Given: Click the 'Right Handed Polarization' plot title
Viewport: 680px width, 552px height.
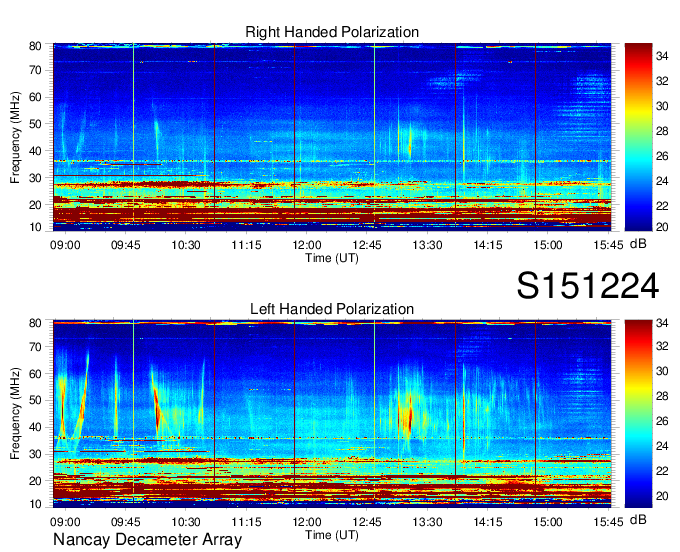Looking at the screenshot, I should coord(332,32).
